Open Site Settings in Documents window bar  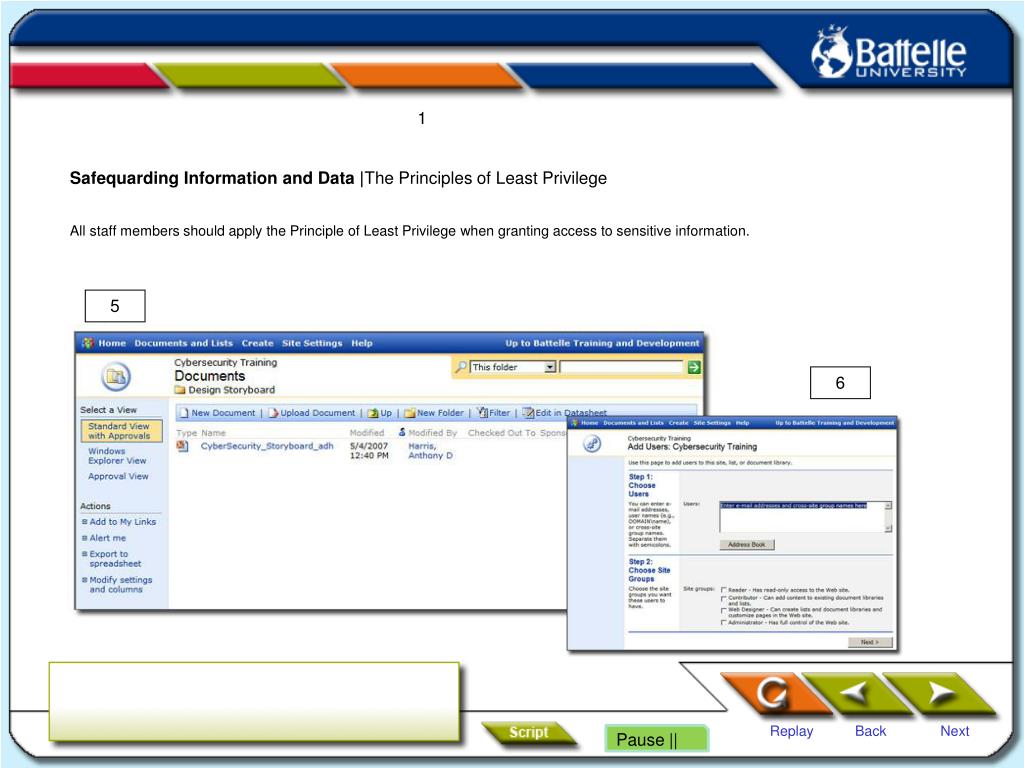312,343
